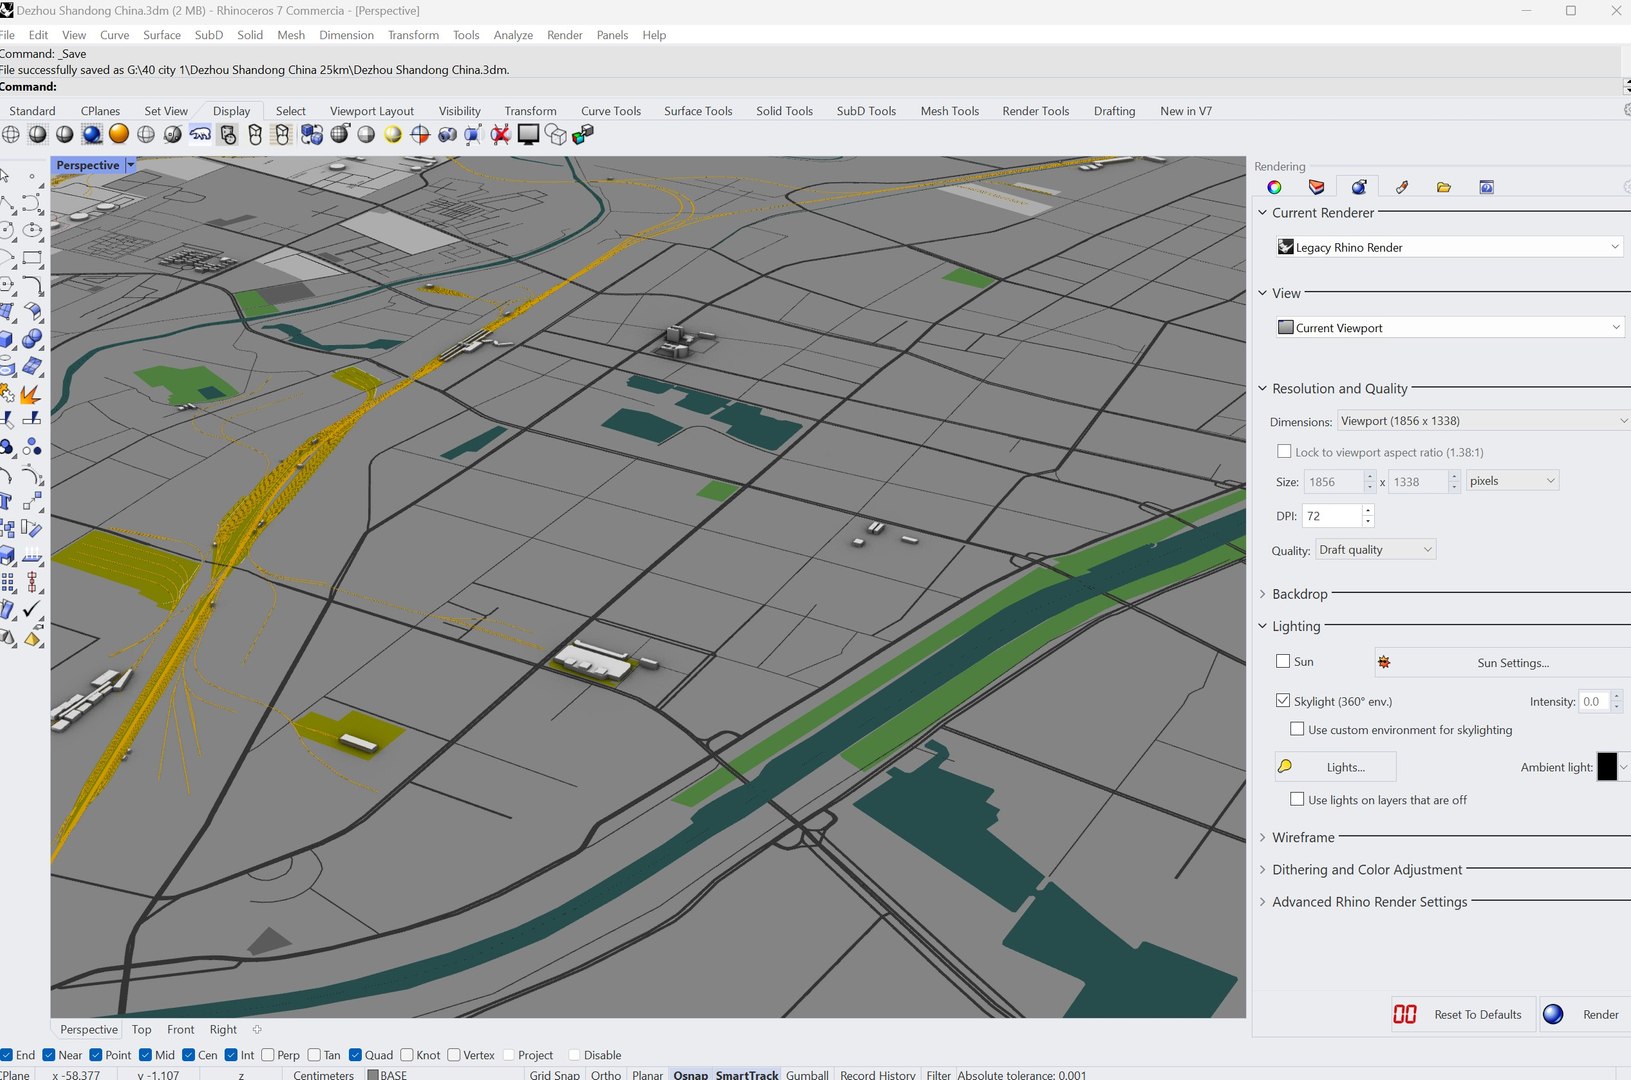
Task: Toggle Grid Snap in status bar
Action: tap(554, 1075)
